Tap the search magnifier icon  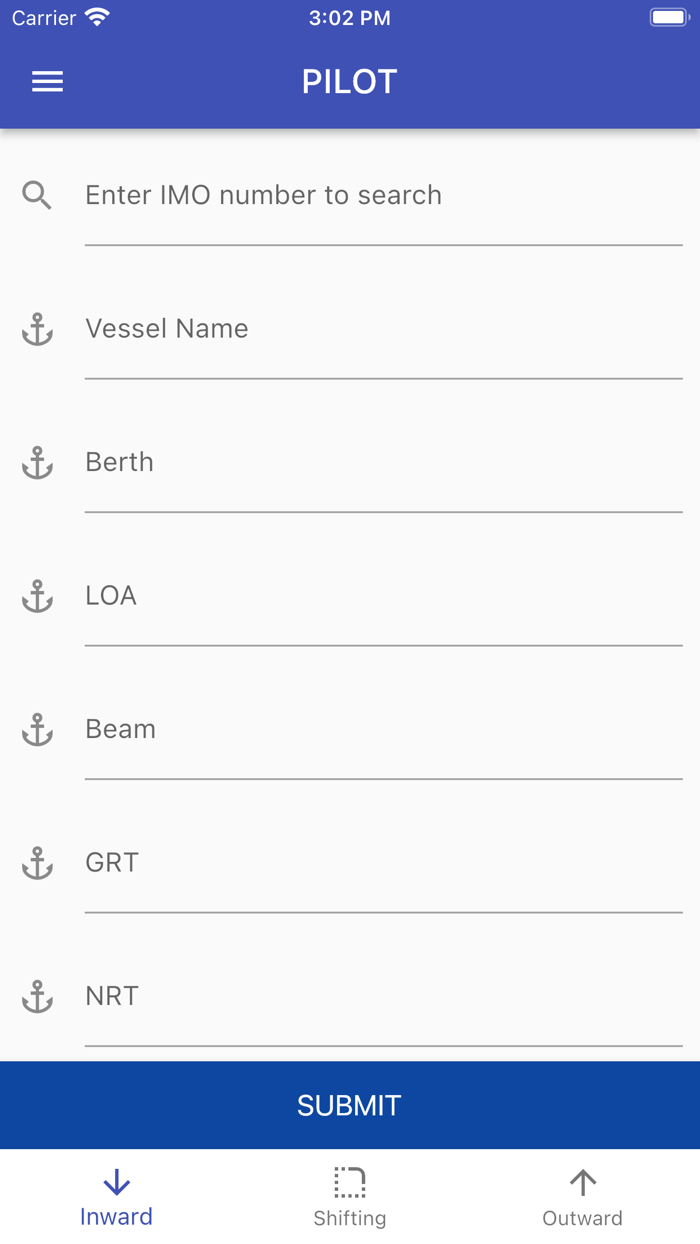pyautogui.click(x=37, y=195)
